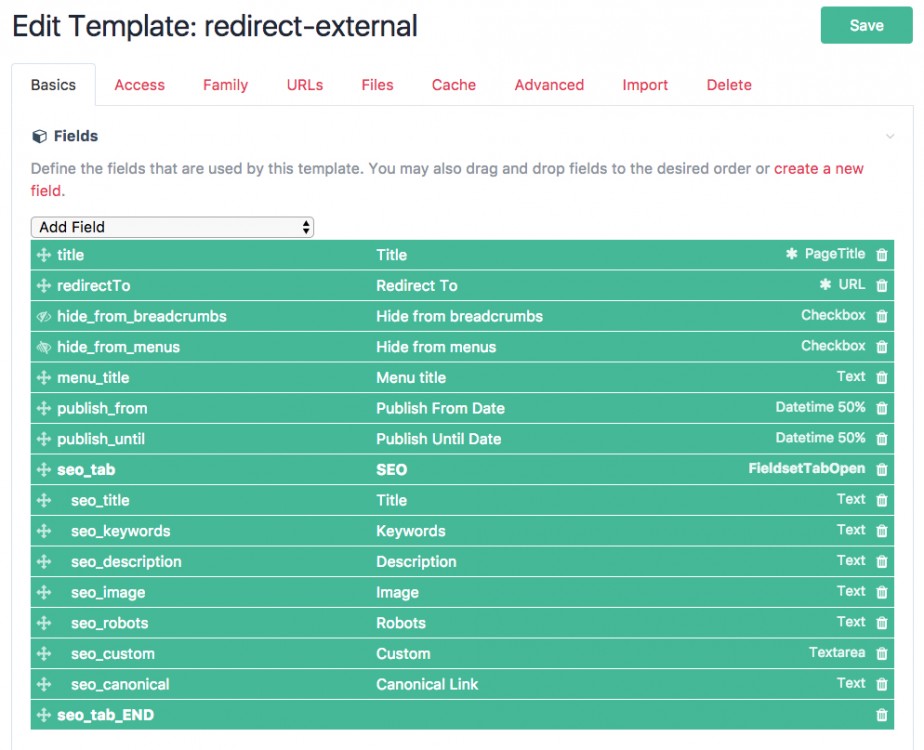Switch to the Access tab
Screen dimensions: 924x750
pos(139,85)
